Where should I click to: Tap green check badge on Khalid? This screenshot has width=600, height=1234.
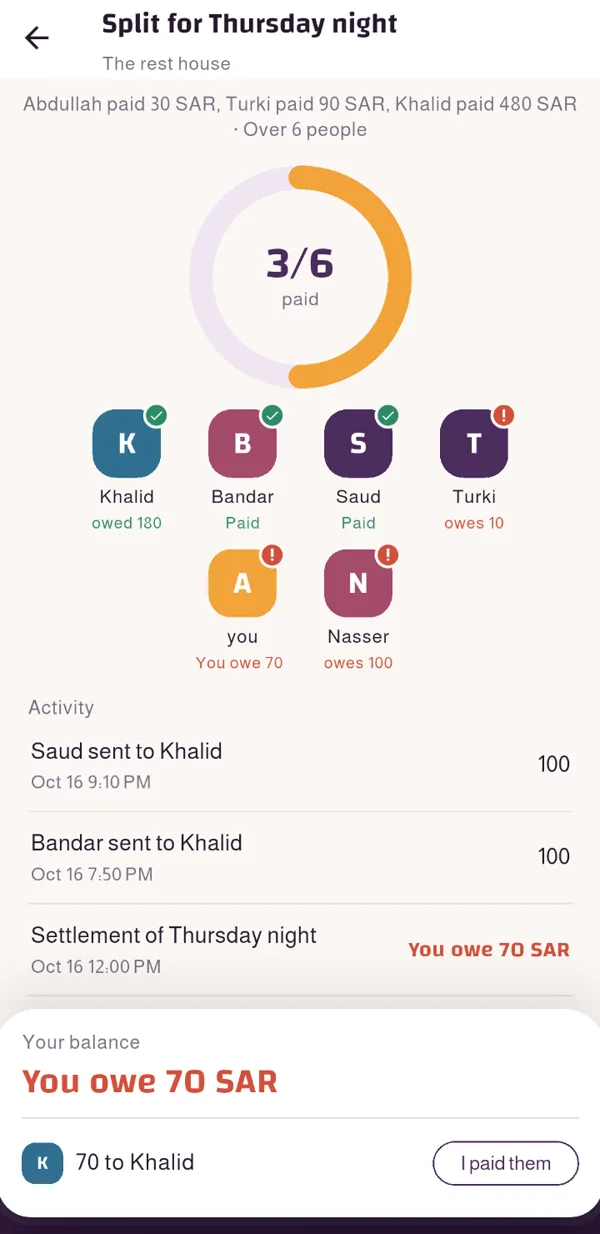[x=156, y=415]
